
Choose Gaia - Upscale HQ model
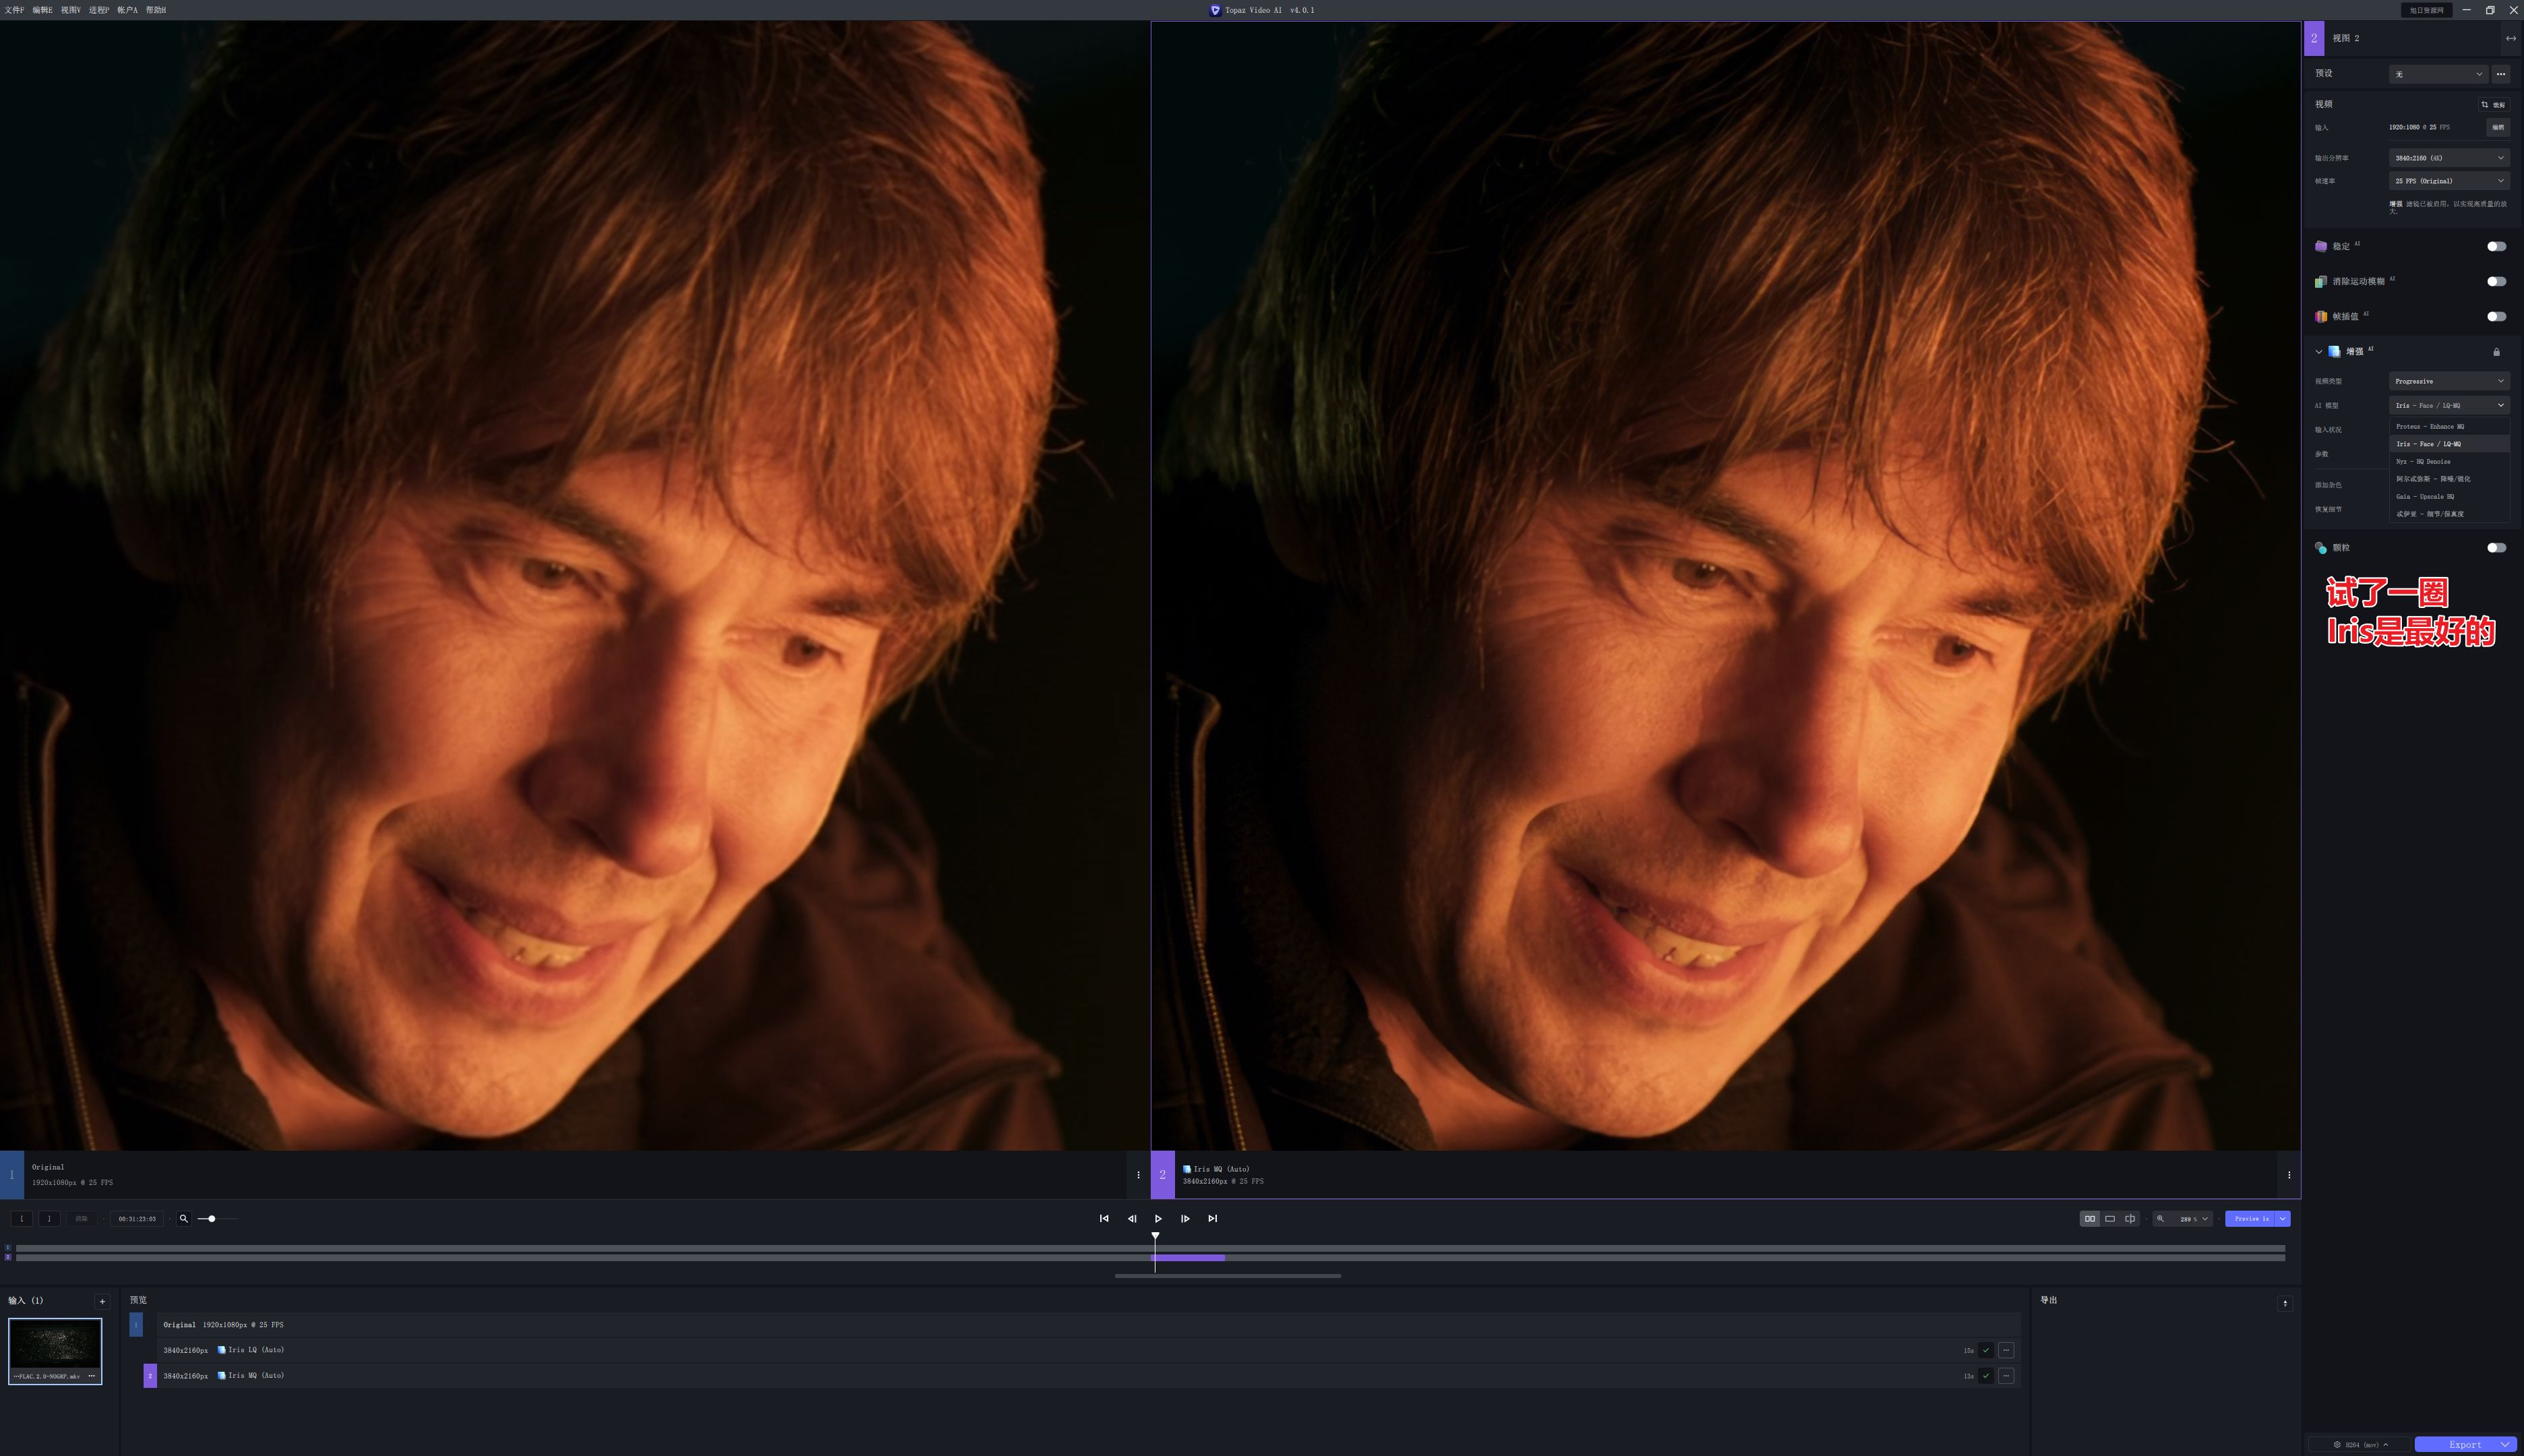(2425, 497)
